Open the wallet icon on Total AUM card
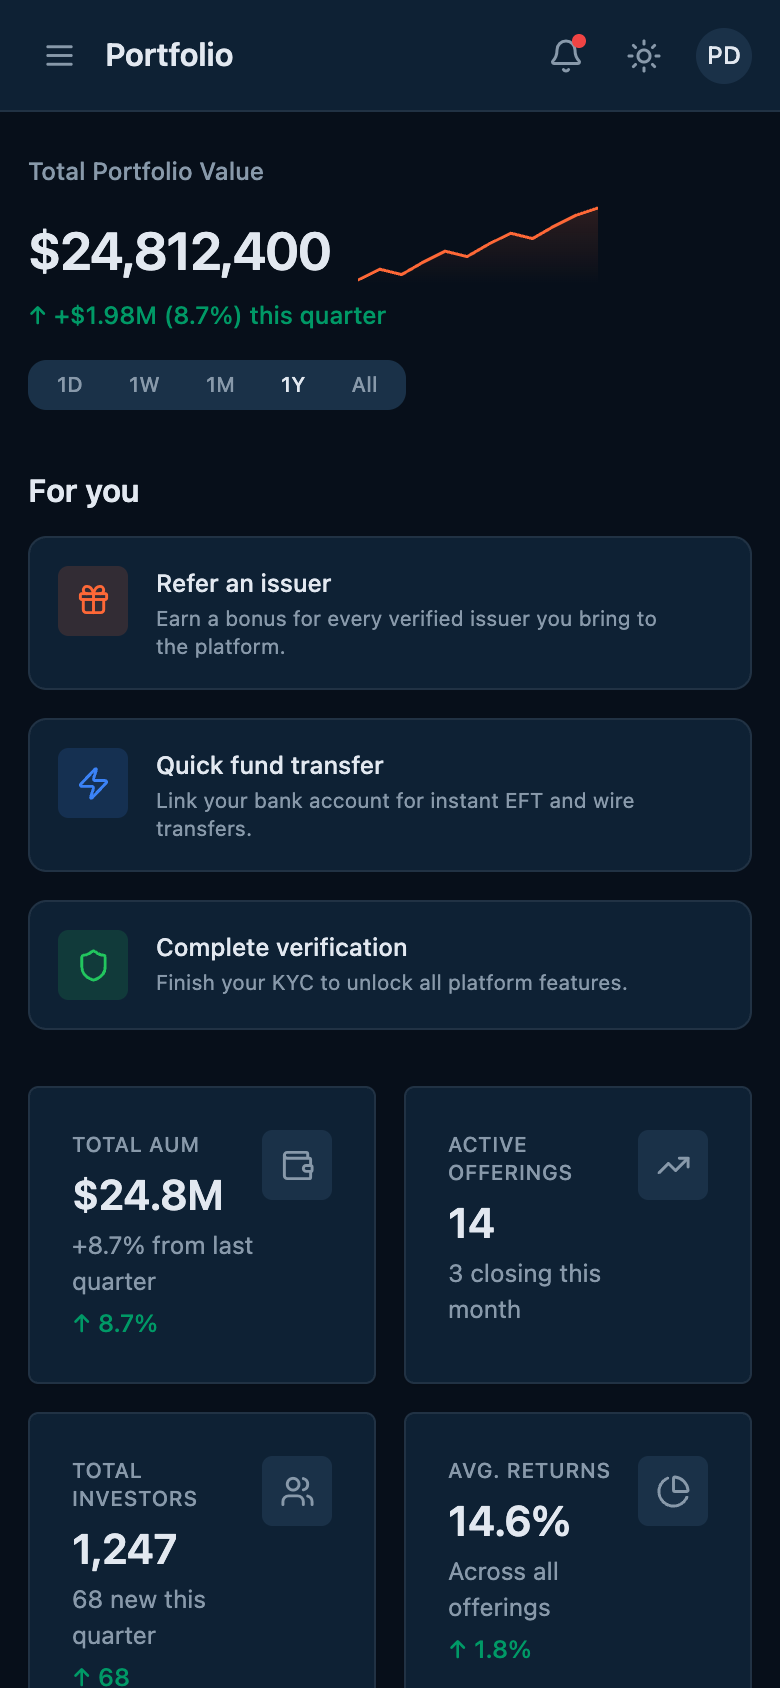 point(296,1164)
